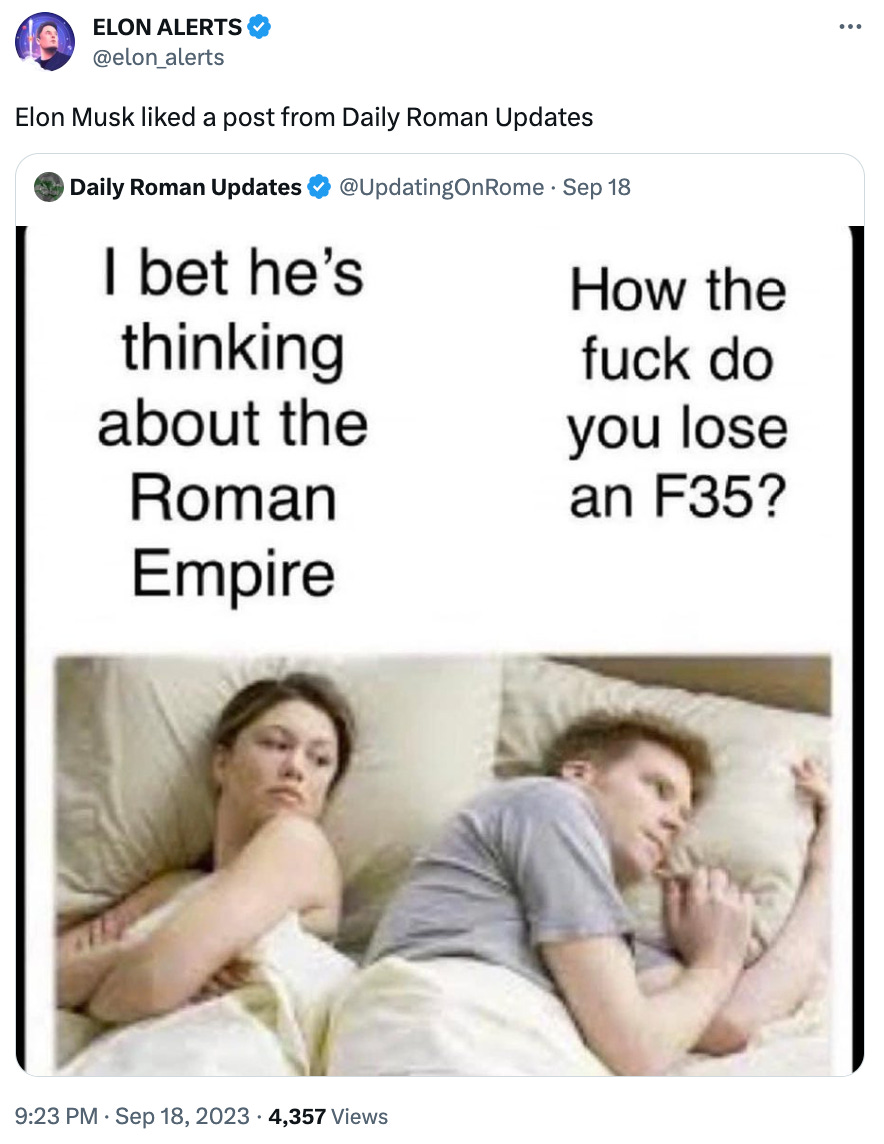Open the ELON ALERTS profile avatar
The image size is (884, 1144).
(45, 42)
